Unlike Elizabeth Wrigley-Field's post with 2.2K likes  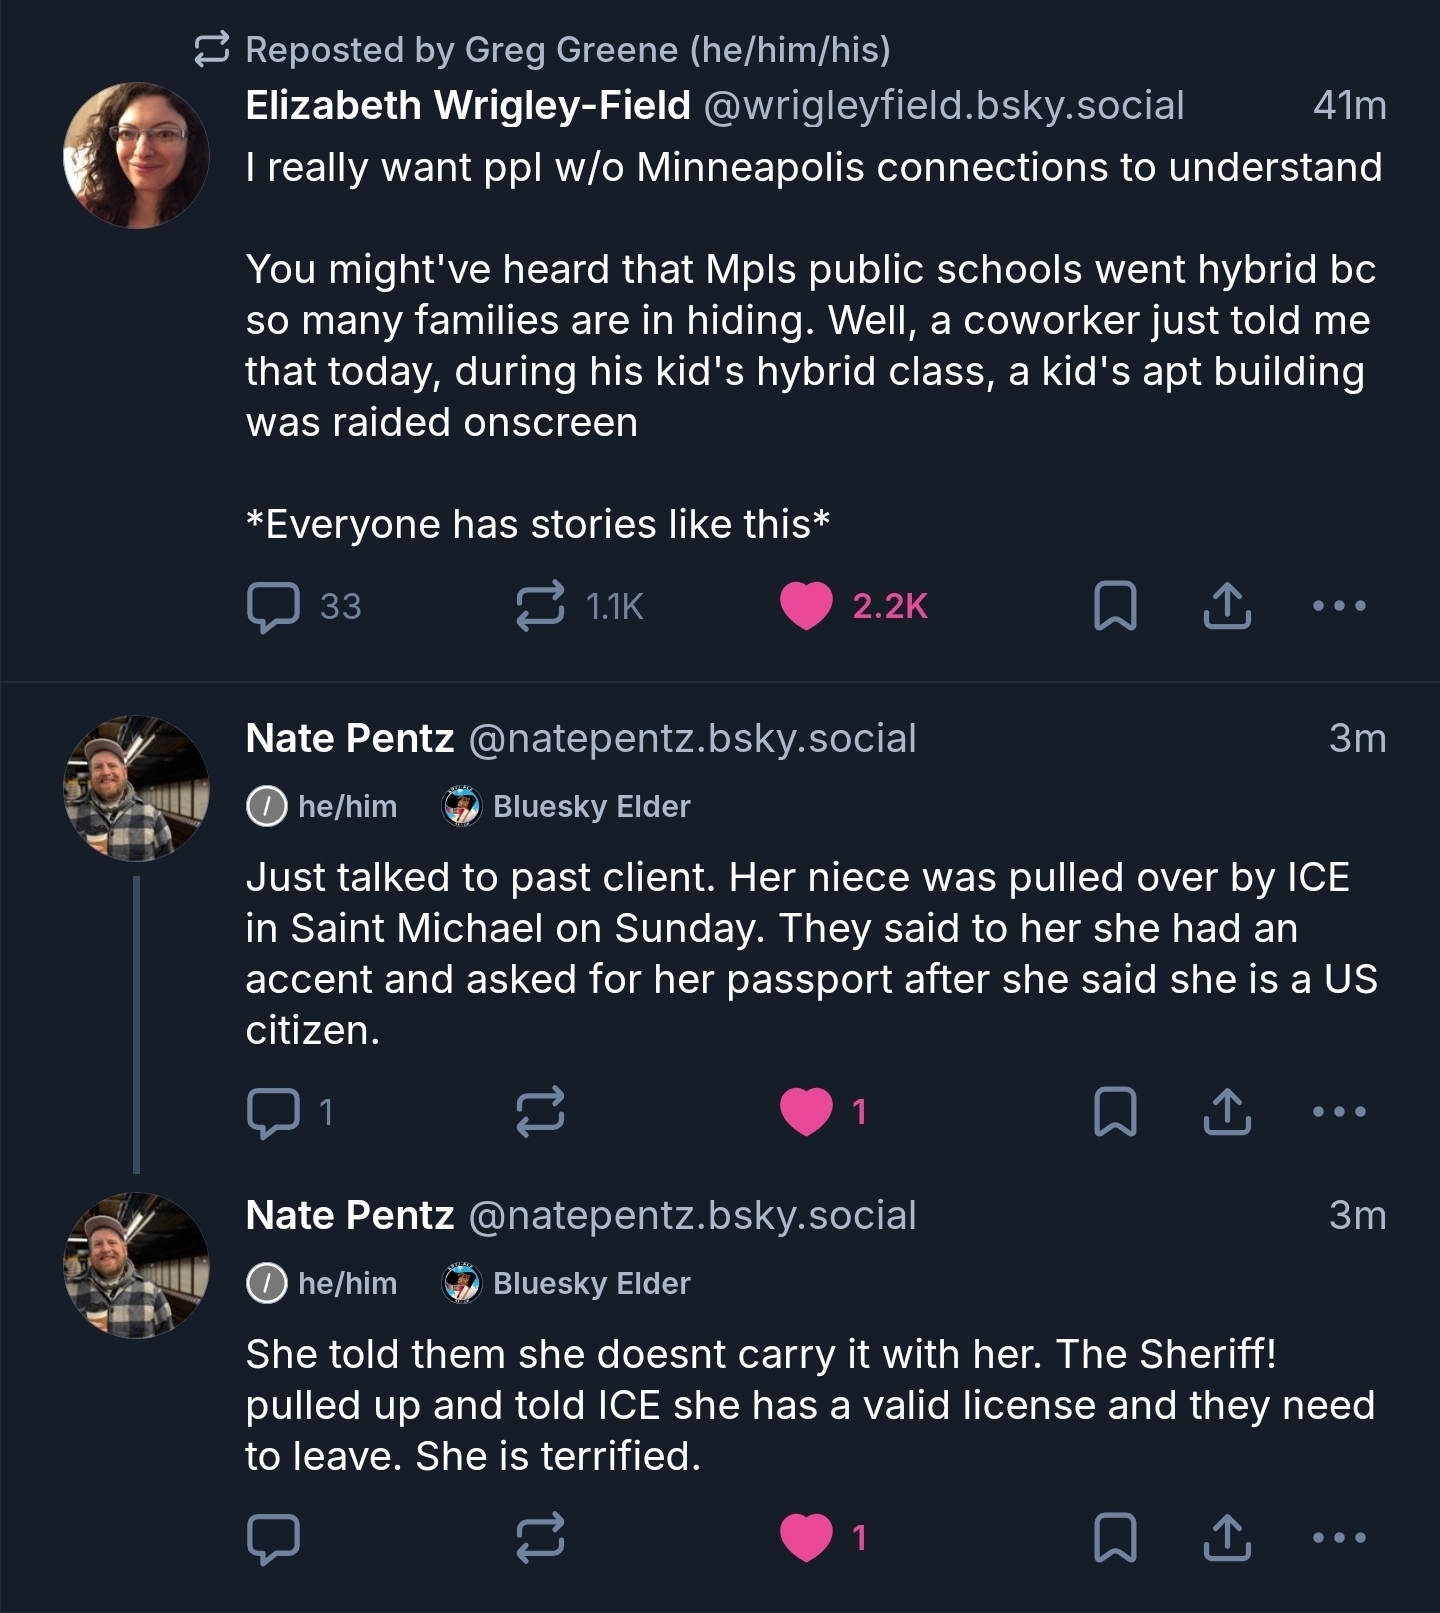click(806, 606)
